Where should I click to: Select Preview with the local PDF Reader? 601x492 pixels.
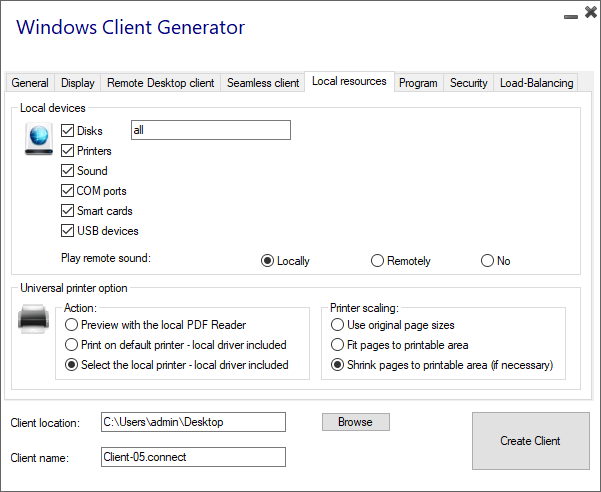point(71,325)
